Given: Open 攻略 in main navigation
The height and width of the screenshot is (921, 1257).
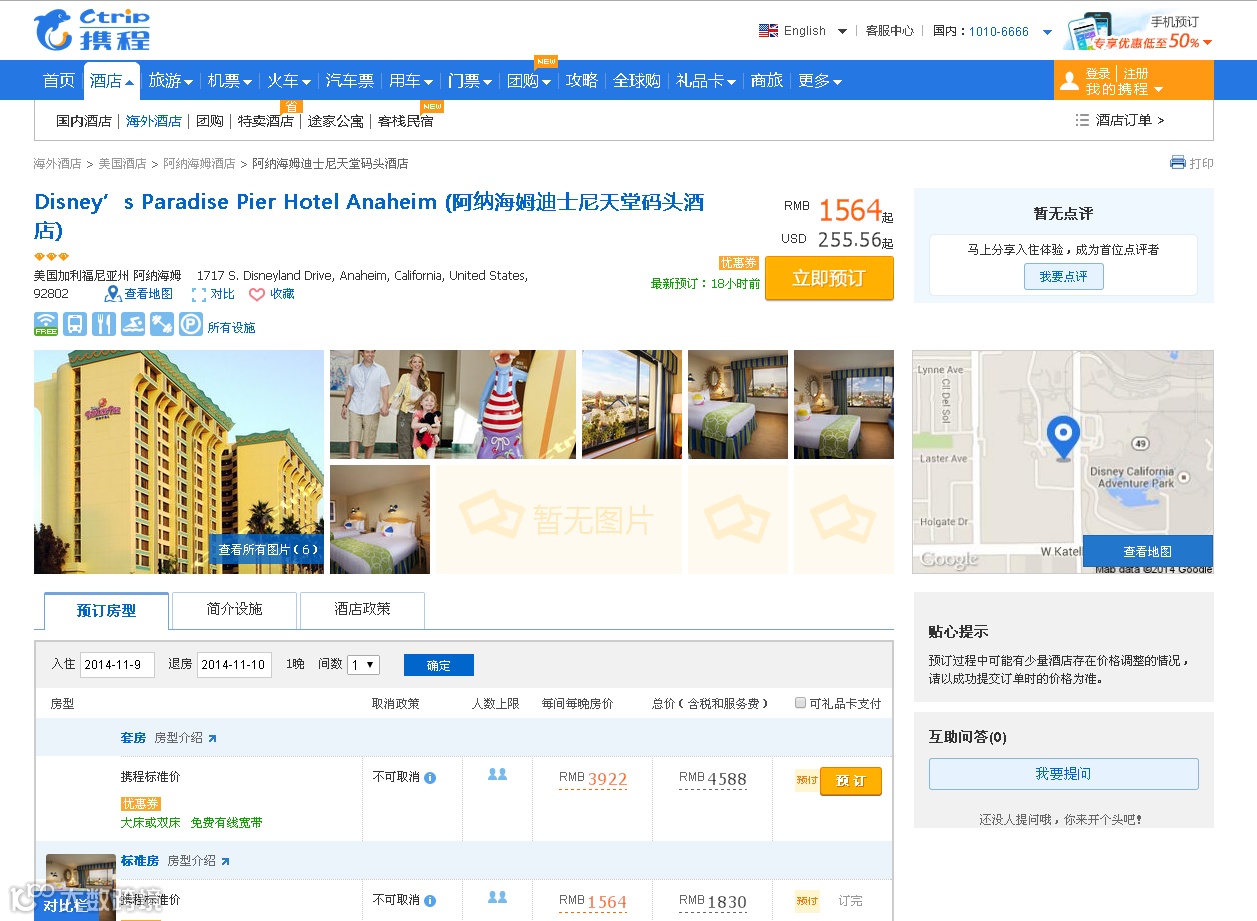Looking at the screenshot, I should (582, 81).
